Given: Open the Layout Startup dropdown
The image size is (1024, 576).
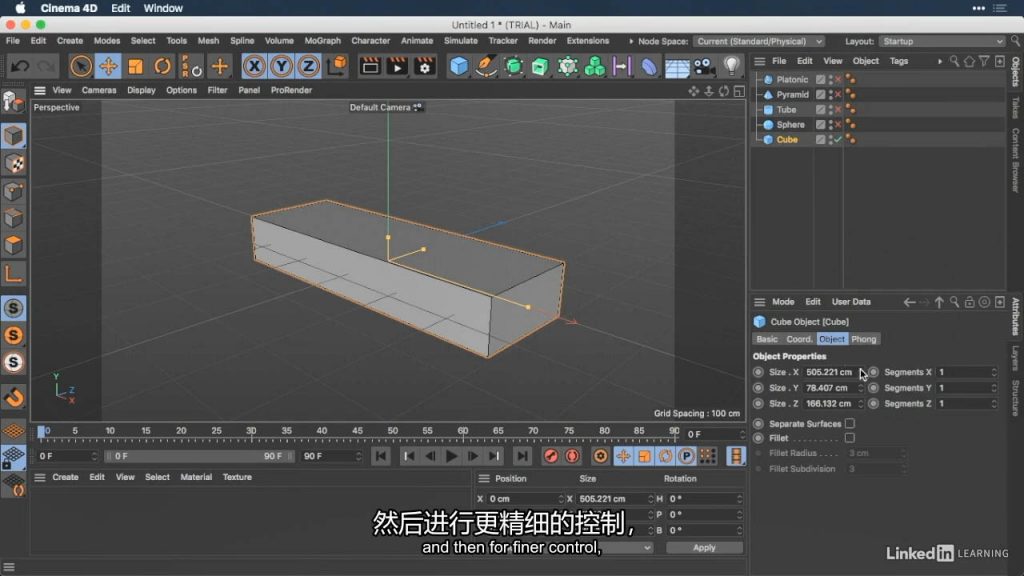Looking at the screenshot, I should click(942, 41).
